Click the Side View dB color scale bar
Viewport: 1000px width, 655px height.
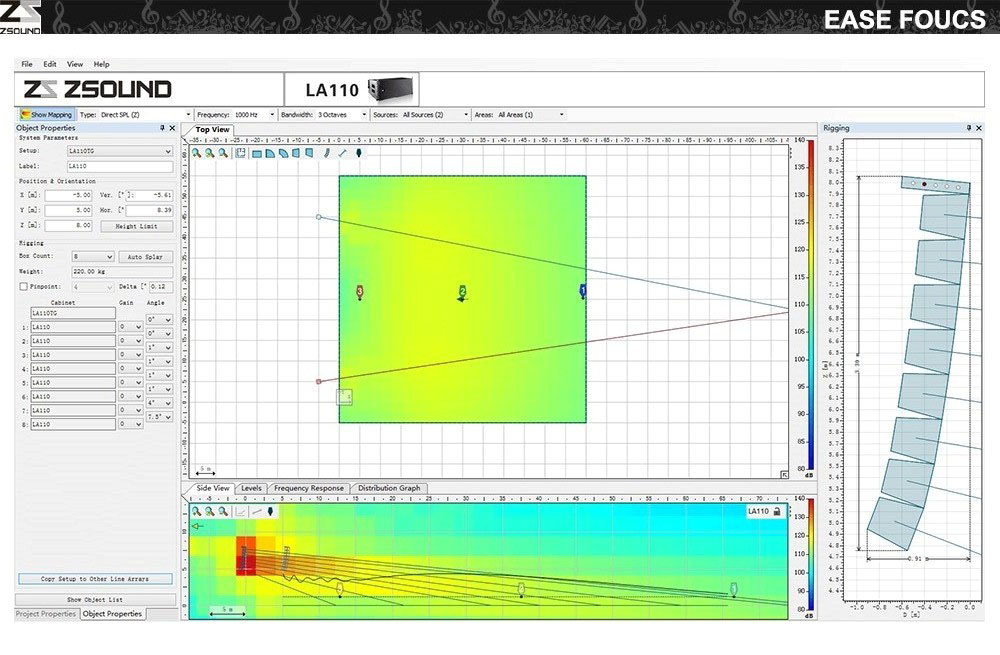tap(811, 555)
